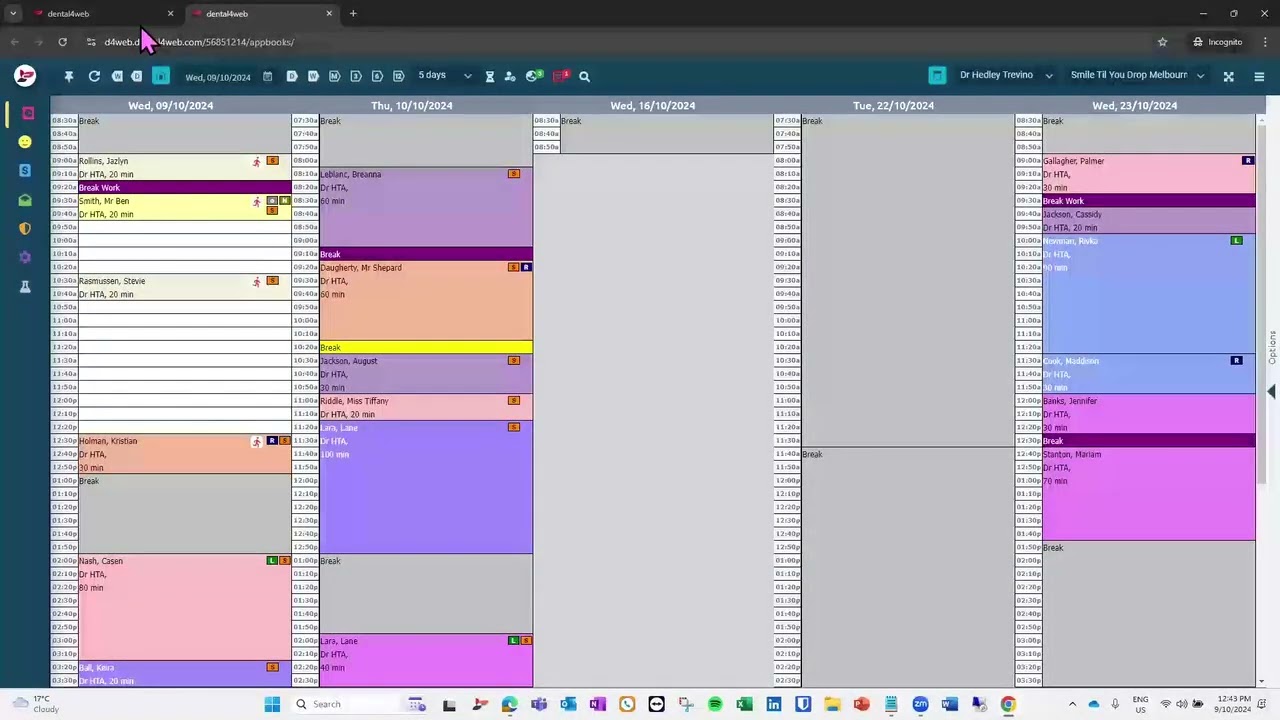Click the Windows taskbar Search box
Image resolution: width=1280 pixels, height=720 pixels.
[x=360, y=704]
